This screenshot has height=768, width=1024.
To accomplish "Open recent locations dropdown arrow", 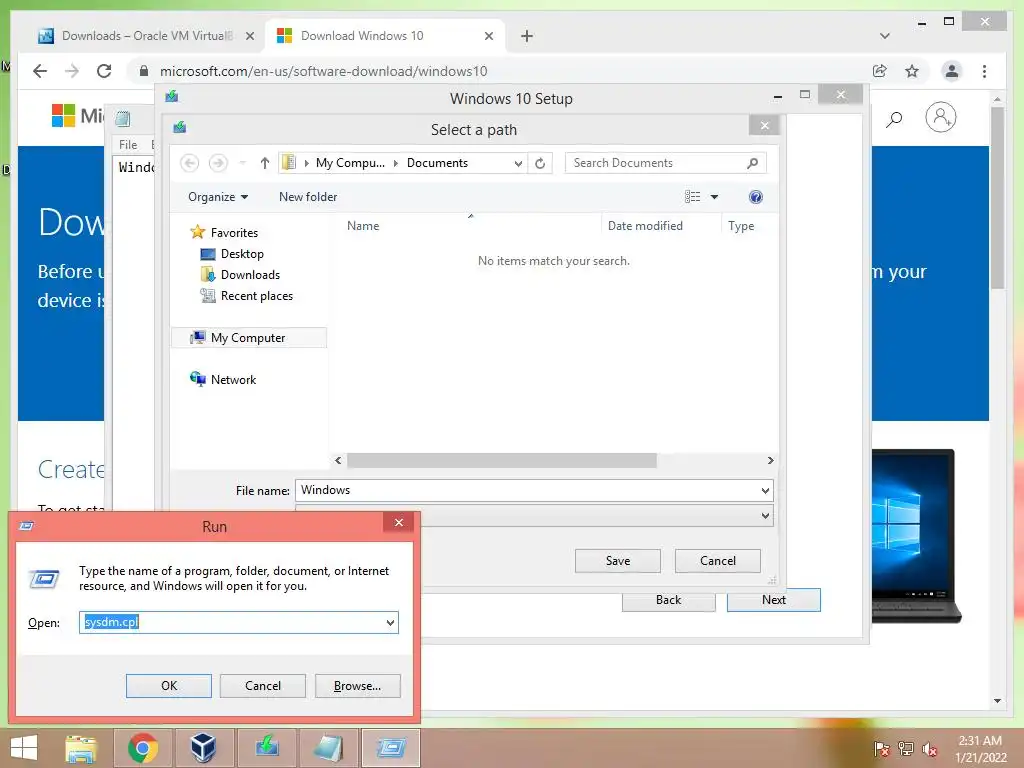I will click(242, 163).
